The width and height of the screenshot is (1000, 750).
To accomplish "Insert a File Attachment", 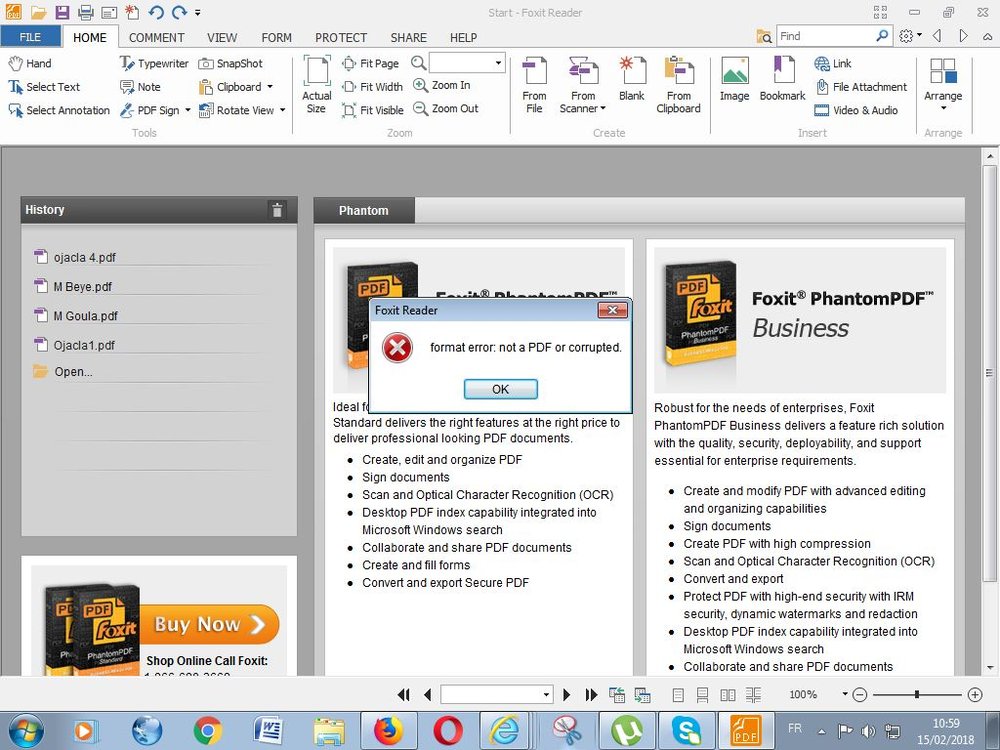I will pyautogui.click(x=860, y=86).
